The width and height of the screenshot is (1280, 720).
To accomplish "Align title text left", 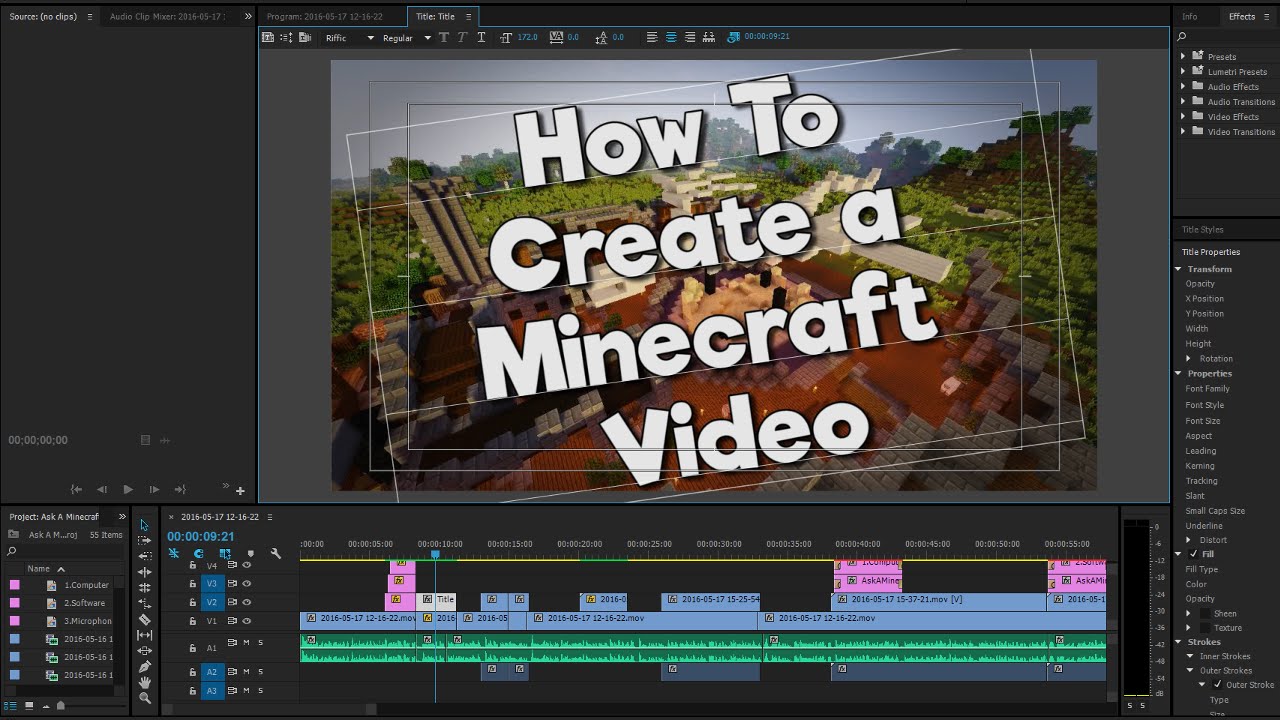I will click(x=652, y=37).
